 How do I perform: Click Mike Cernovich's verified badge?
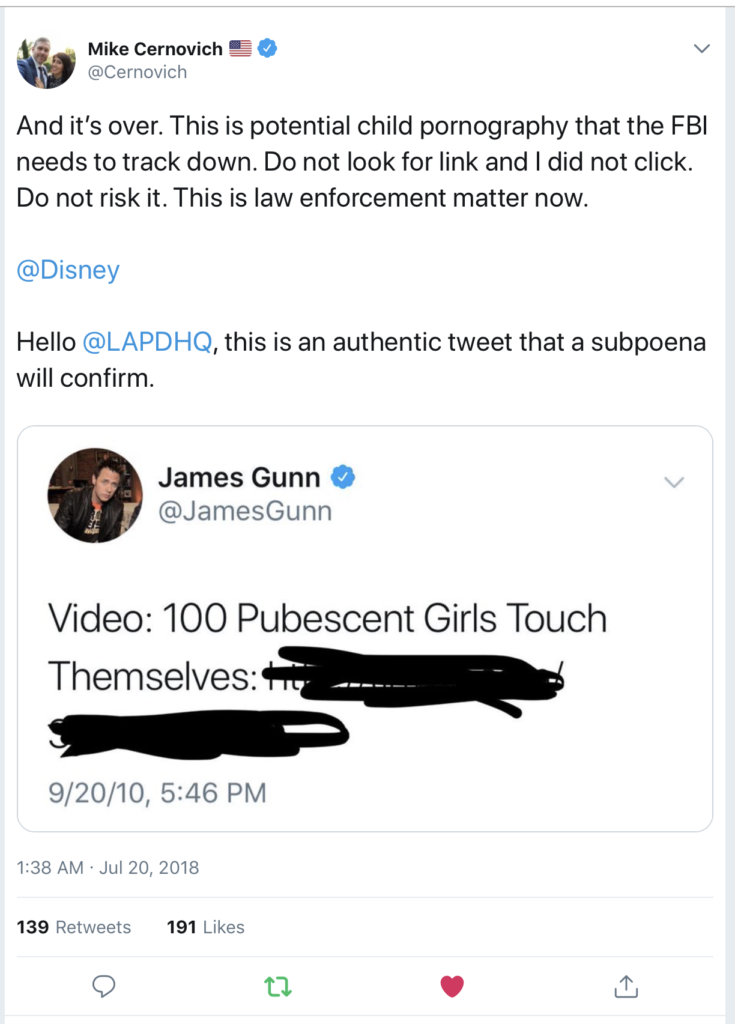[x=267, y=48]
